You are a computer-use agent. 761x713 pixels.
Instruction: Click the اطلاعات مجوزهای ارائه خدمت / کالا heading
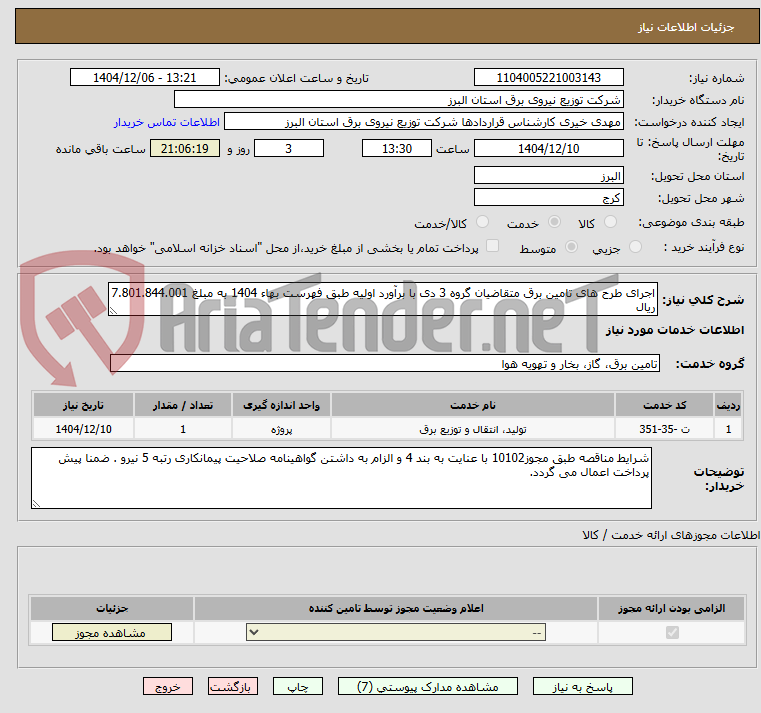point(671,535)
